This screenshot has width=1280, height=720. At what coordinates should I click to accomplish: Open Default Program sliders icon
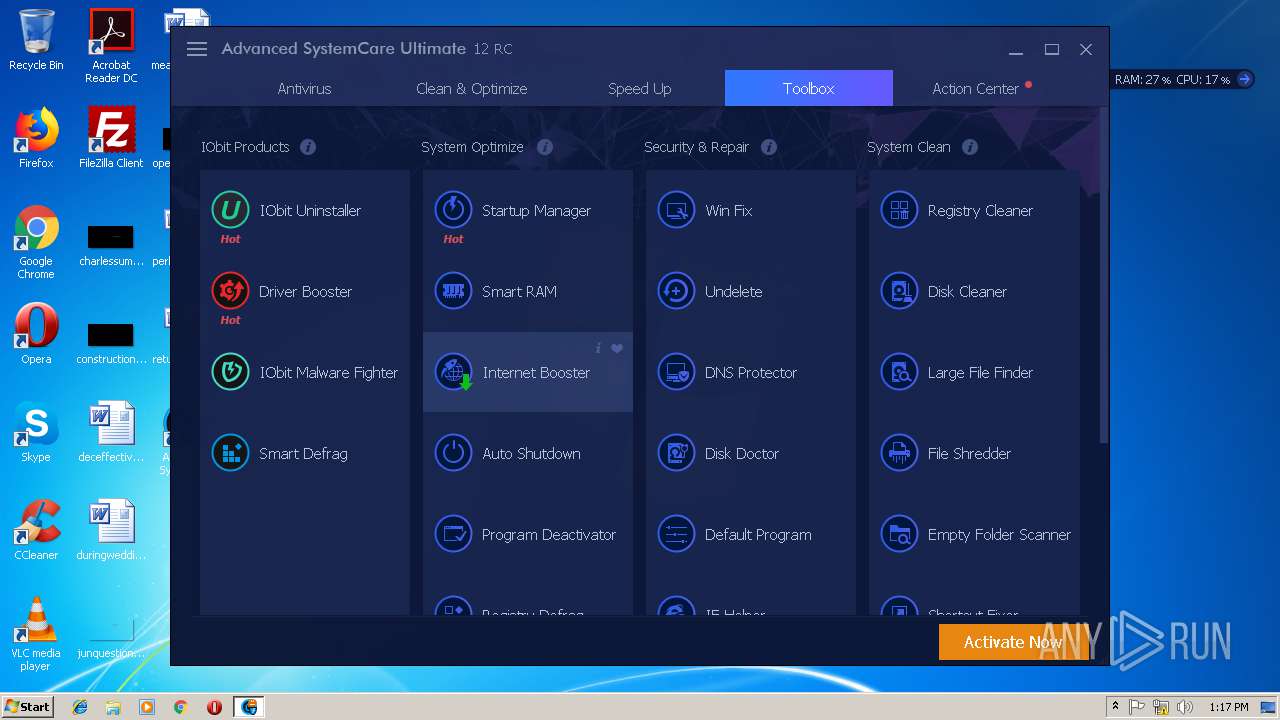[676, 534]
